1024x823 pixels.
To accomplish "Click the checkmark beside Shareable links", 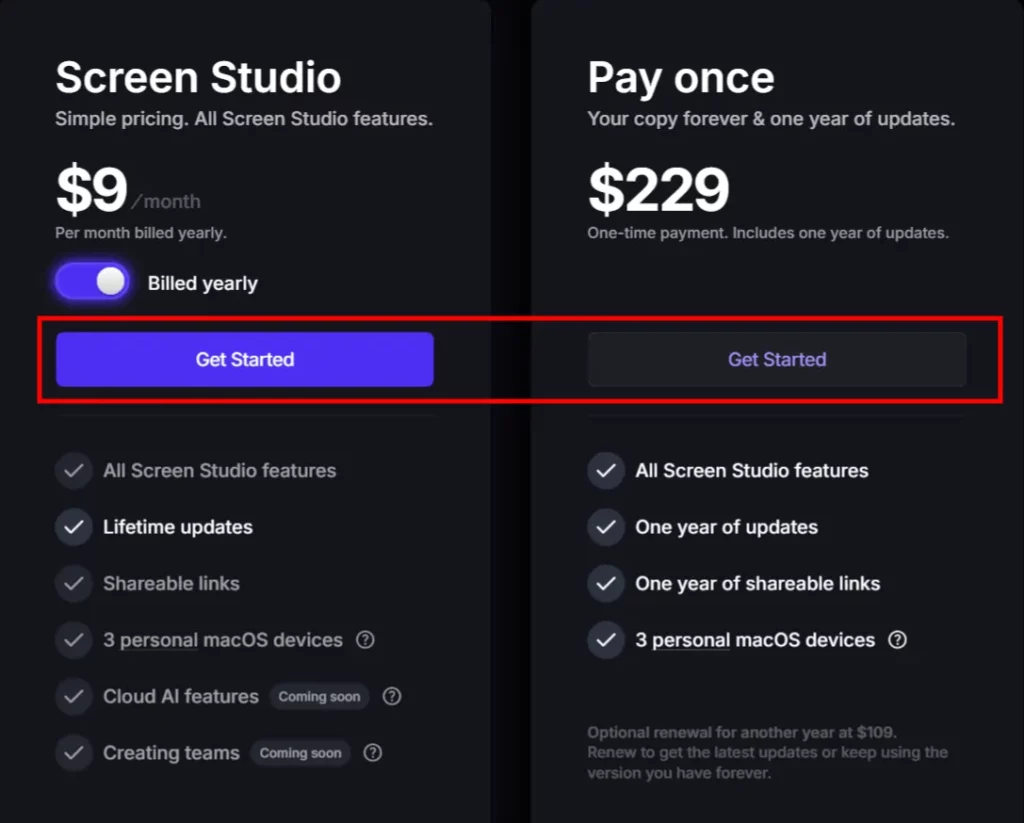I will tap(74, 583).
